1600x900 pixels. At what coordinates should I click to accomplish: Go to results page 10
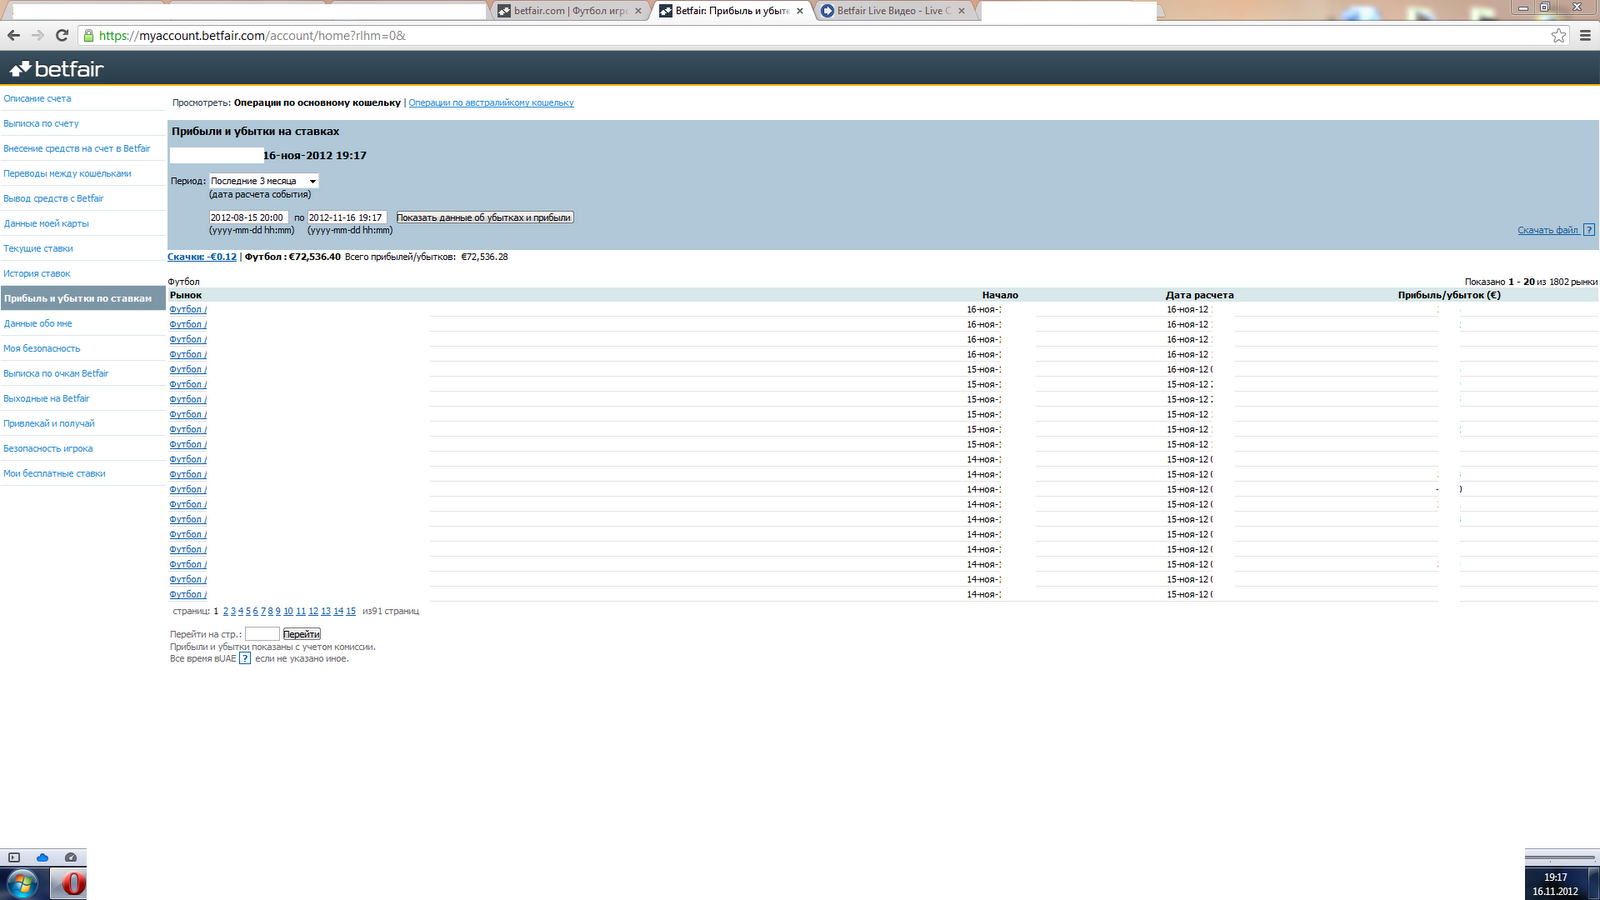[288, 611]
